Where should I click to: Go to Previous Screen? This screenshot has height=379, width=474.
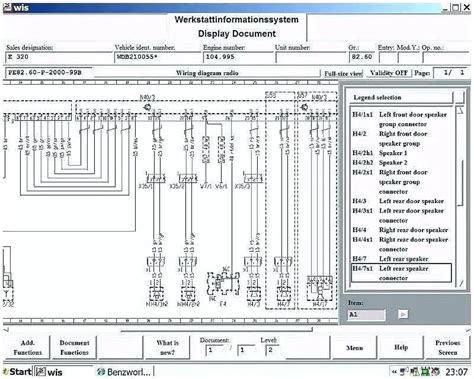(x=447, y=347)
